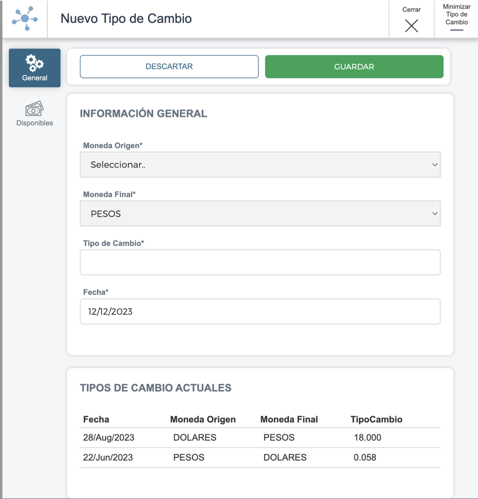The image size is (478, 499).
Task: Click the DESCARTAR button
Action: pyautogui.click(x=169, y=66)
